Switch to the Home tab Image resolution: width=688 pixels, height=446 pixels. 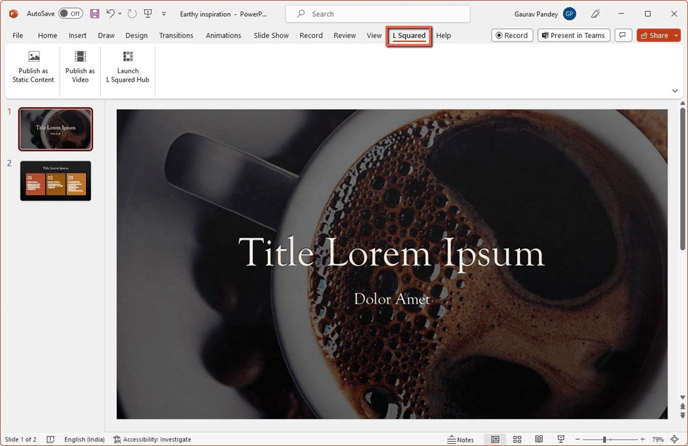point(47,36)
